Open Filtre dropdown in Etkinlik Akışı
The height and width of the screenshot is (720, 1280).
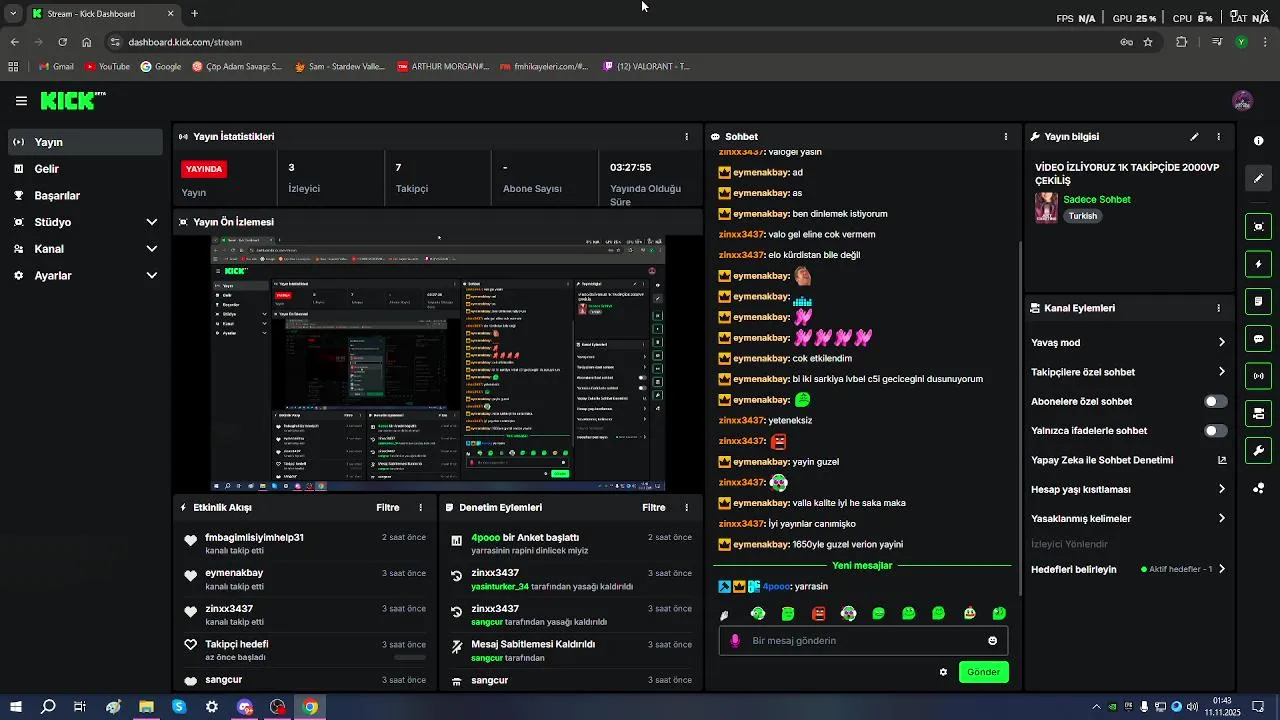click(x=387, y=508)
